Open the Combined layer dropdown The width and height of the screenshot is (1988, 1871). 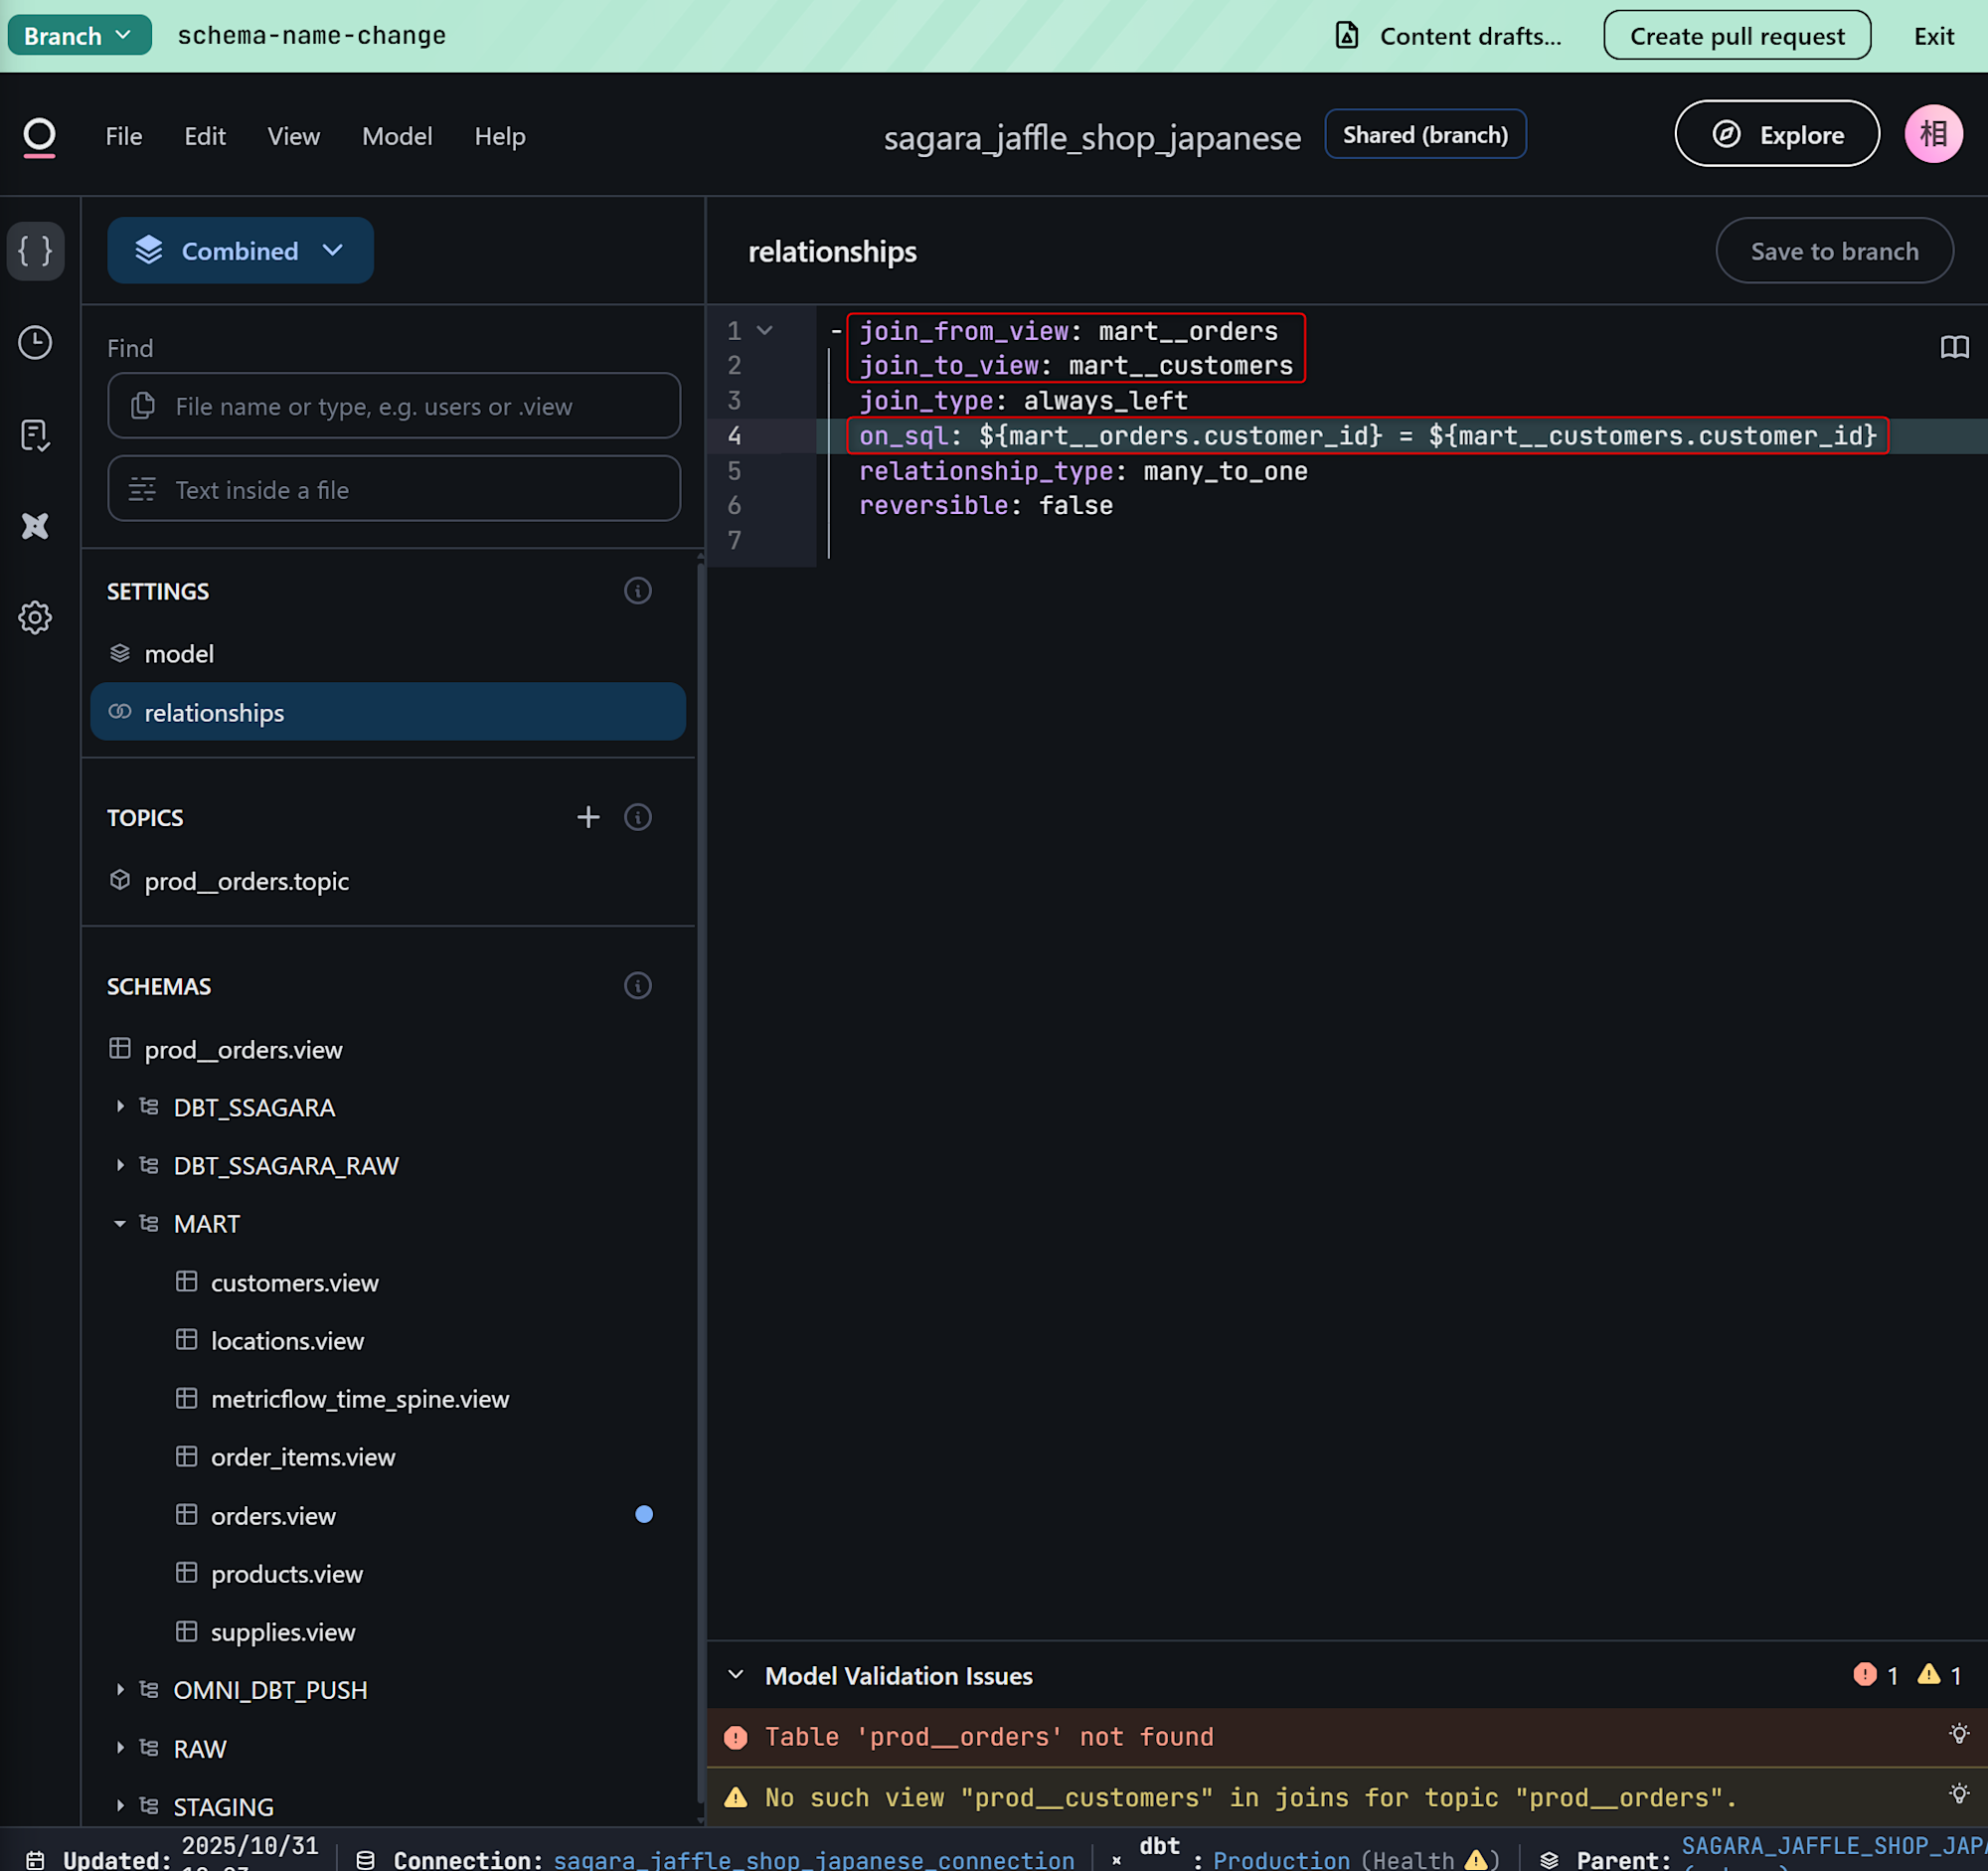tap(240, 251)
